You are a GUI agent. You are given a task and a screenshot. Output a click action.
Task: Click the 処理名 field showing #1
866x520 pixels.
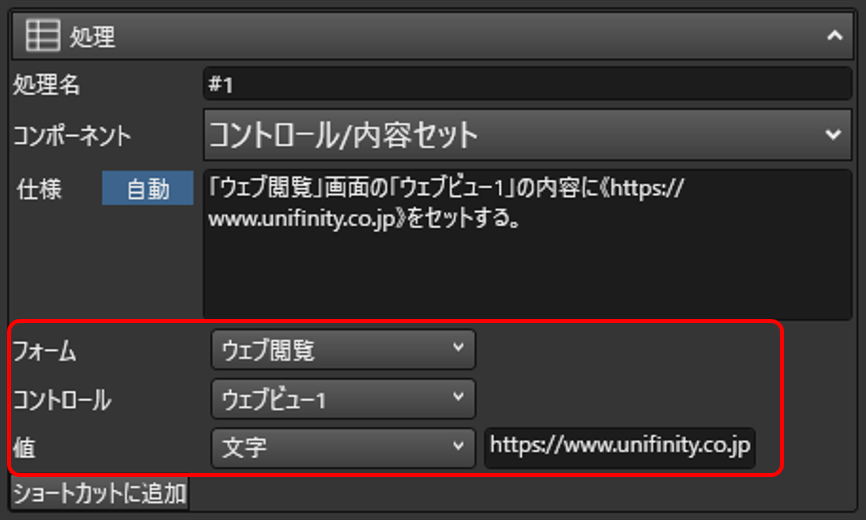click(527, 84)
